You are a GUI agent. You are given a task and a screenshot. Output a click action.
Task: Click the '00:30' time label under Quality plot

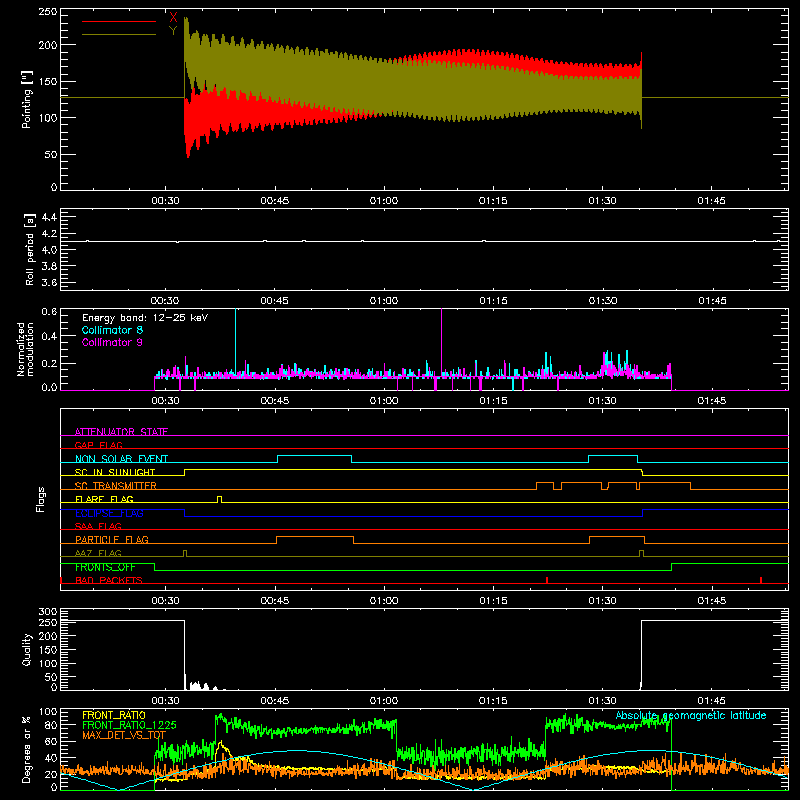[165, 701]
